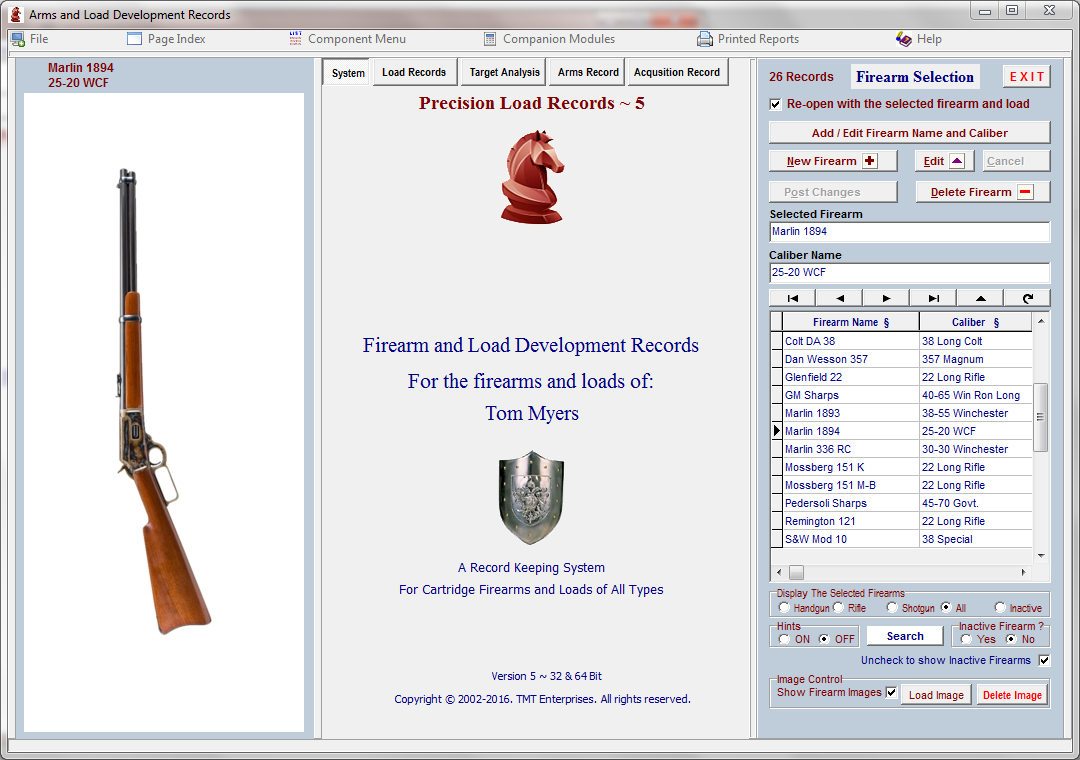
Task: Switch to the System tab
Action: coord(348,72)
